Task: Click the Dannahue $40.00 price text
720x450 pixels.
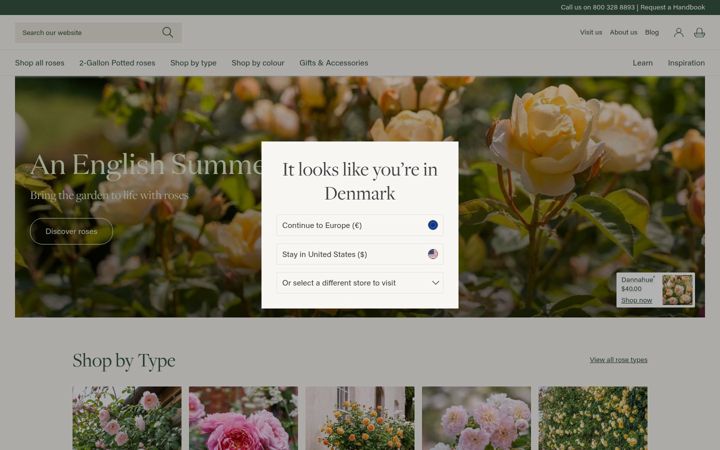Action: [x=631, y=289]
